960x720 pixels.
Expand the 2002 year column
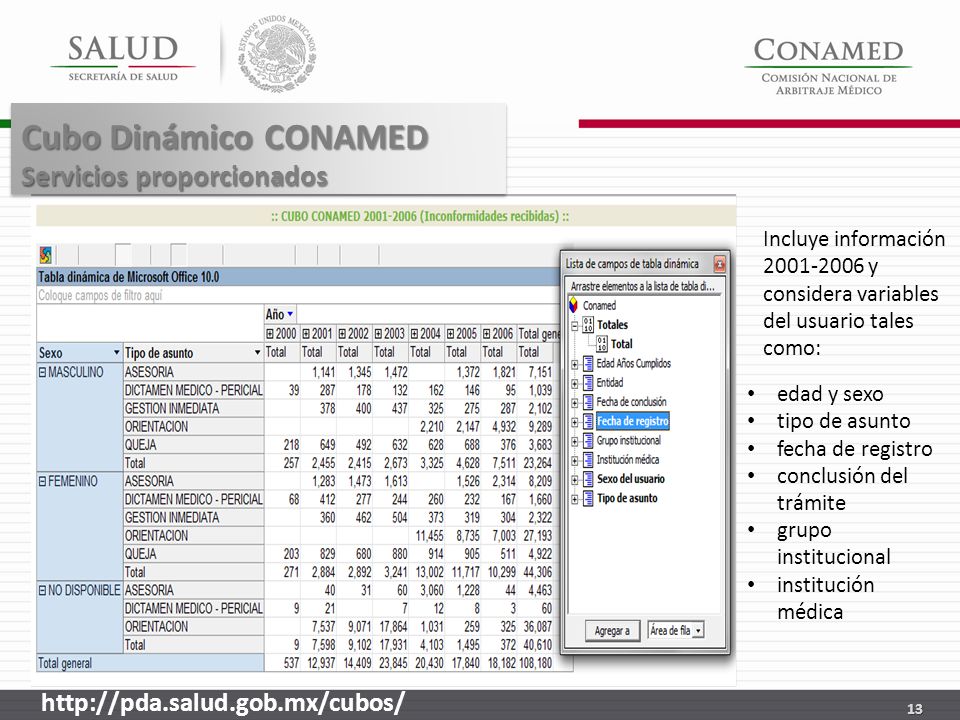(342, 334)
